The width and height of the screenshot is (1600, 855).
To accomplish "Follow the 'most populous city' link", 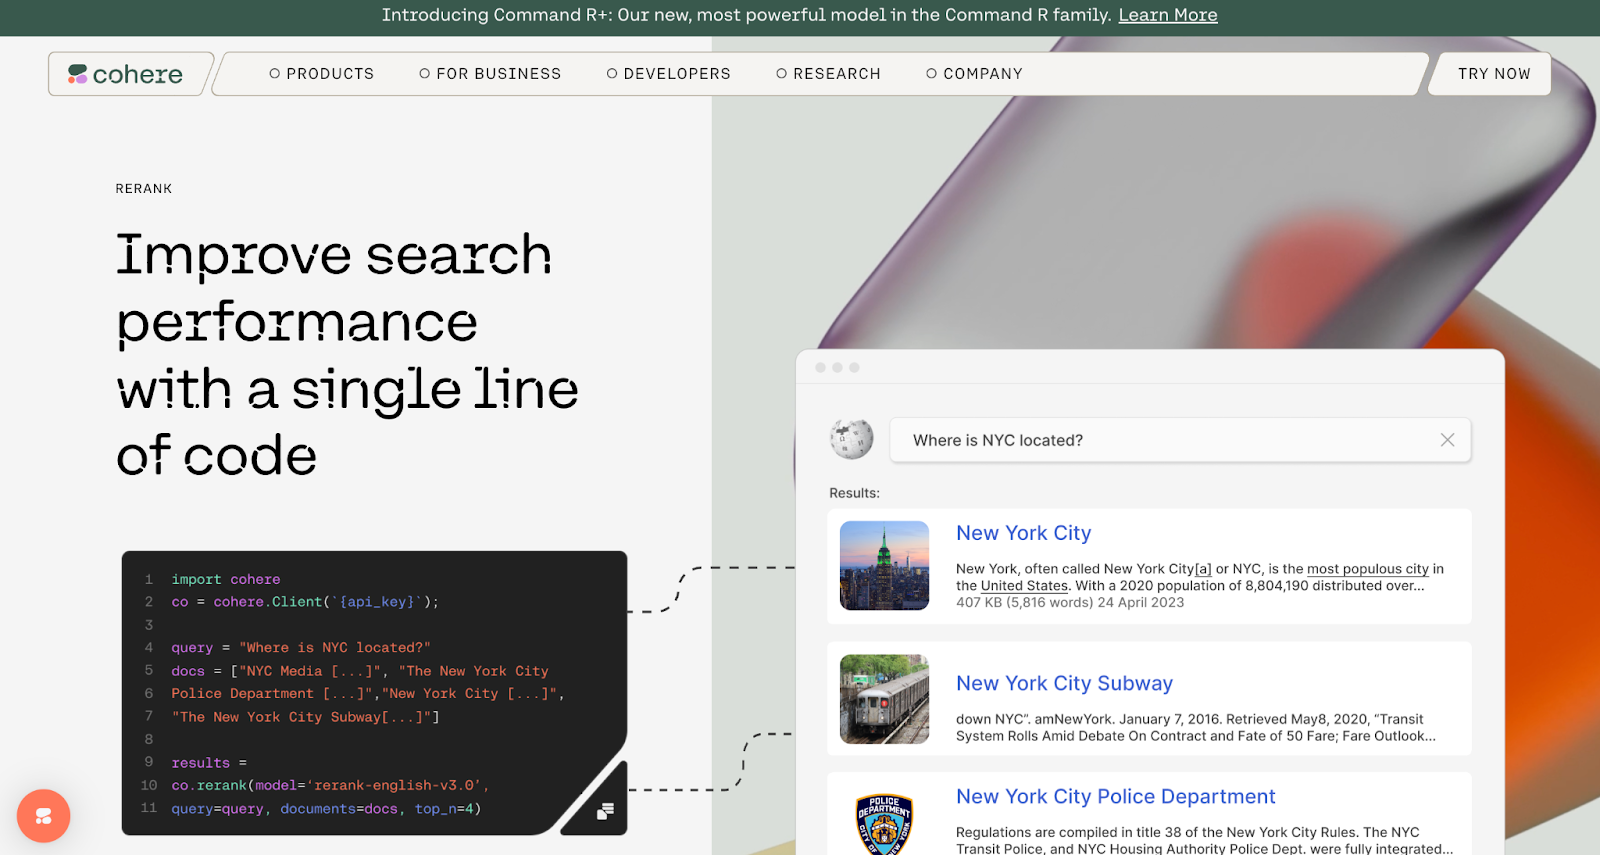I will (x=1367, y=569).
